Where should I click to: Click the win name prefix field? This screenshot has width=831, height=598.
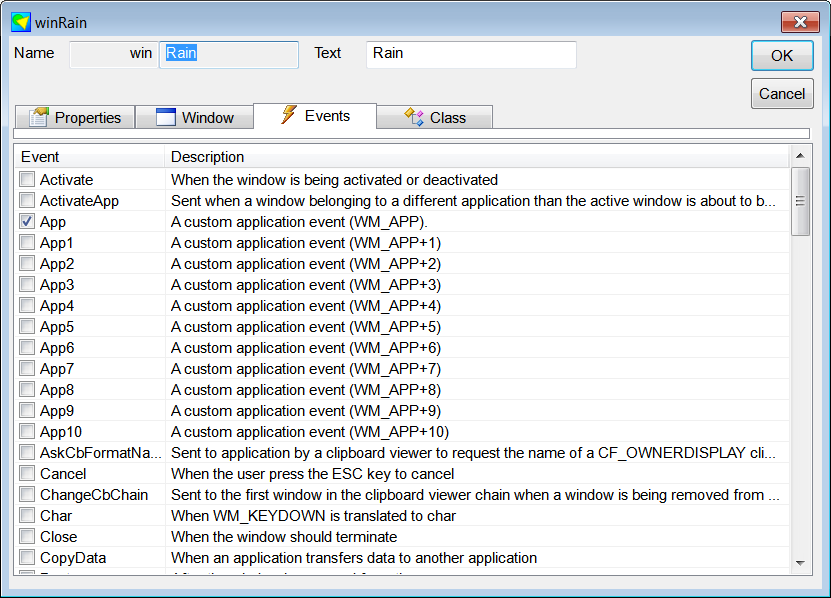pyautogui.click(x=114, y=55)
